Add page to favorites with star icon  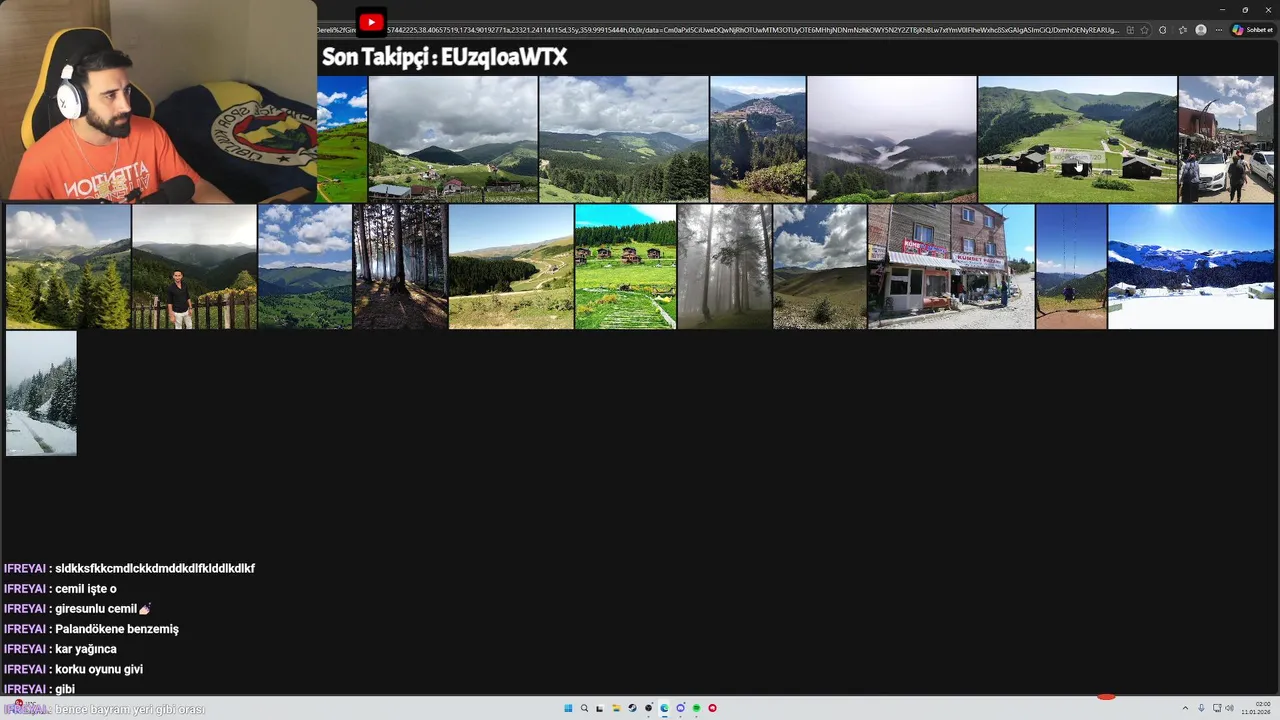(x=1144, y=30)
